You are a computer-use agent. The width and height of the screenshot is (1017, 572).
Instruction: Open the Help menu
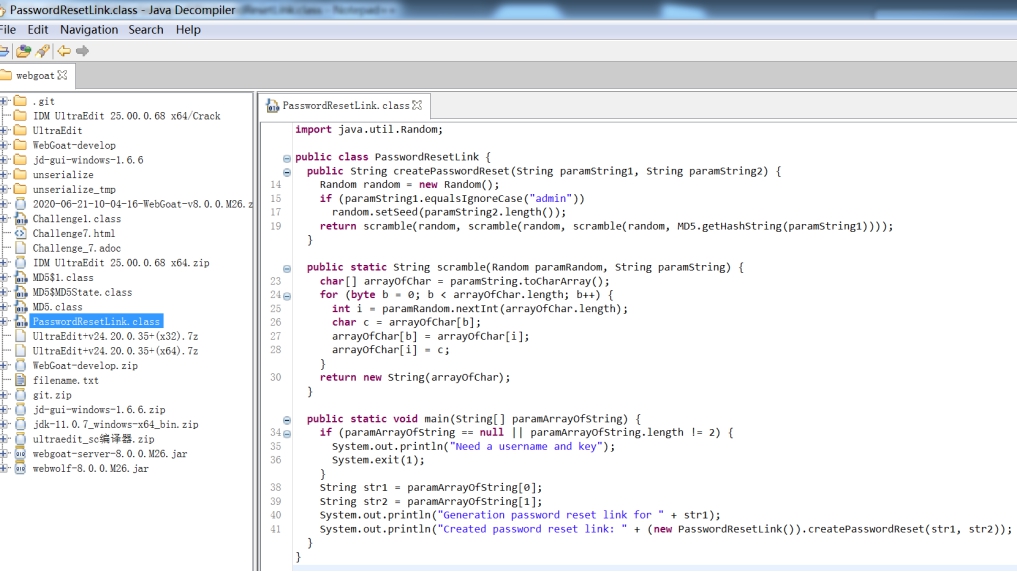[188, 30]
